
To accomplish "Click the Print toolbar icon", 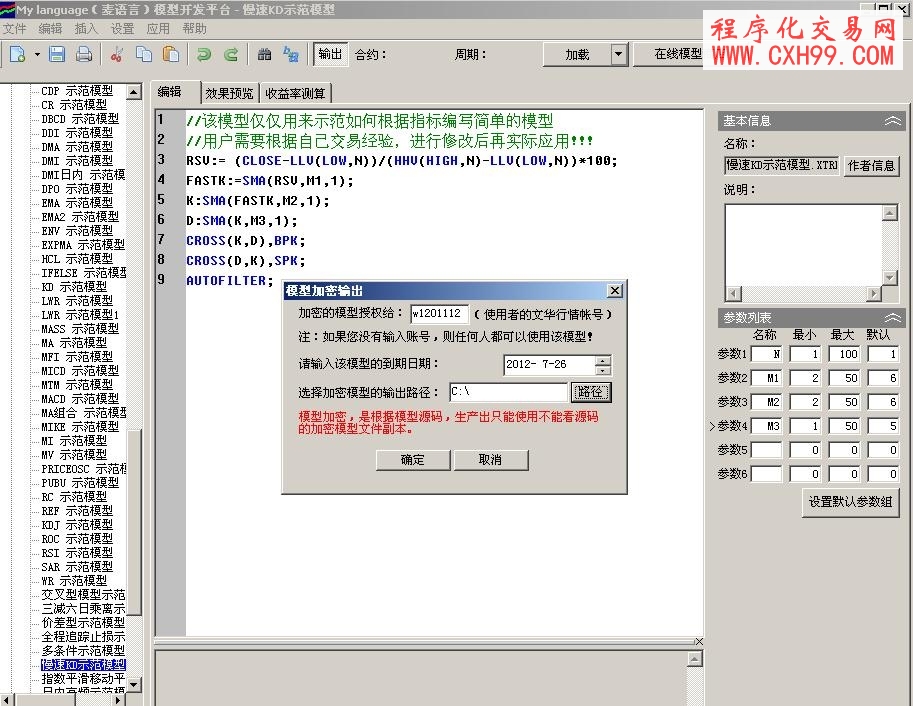I will point(84,54).
